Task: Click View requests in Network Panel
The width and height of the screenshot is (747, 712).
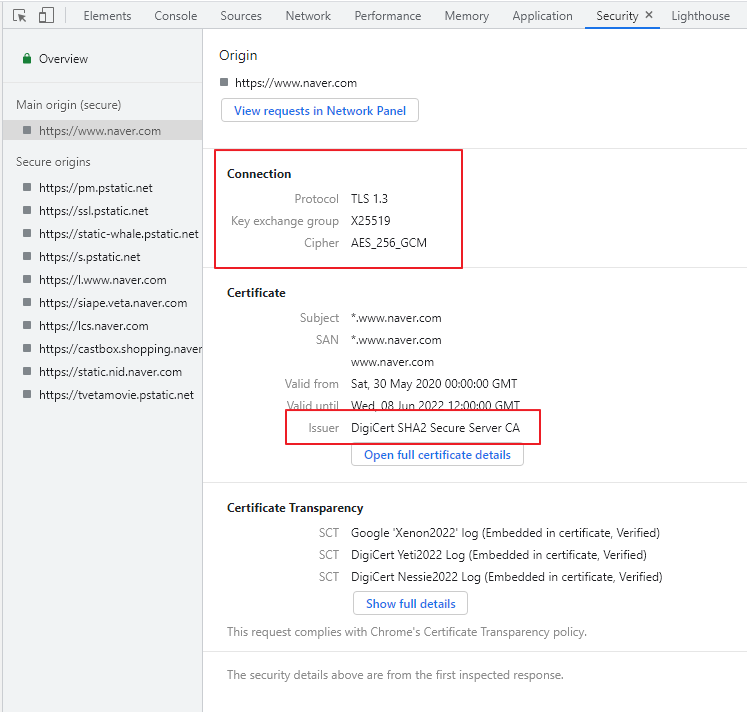Action: tap(320, 111)
